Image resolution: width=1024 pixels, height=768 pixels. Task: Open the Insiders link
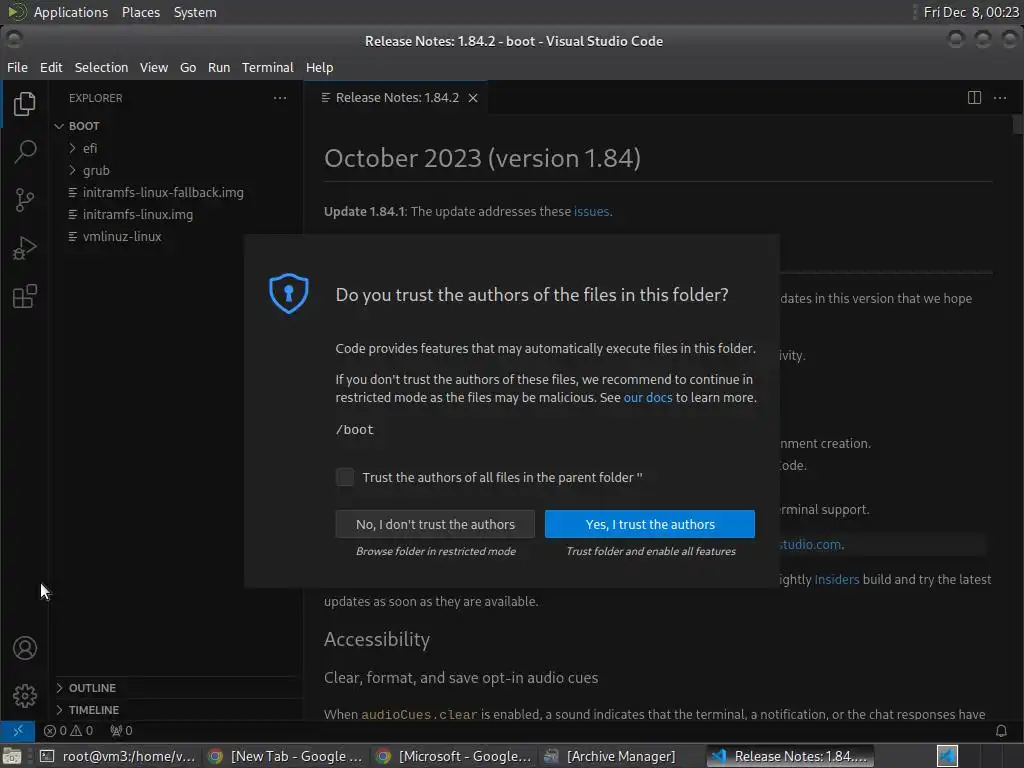click(x=837, y=579)
